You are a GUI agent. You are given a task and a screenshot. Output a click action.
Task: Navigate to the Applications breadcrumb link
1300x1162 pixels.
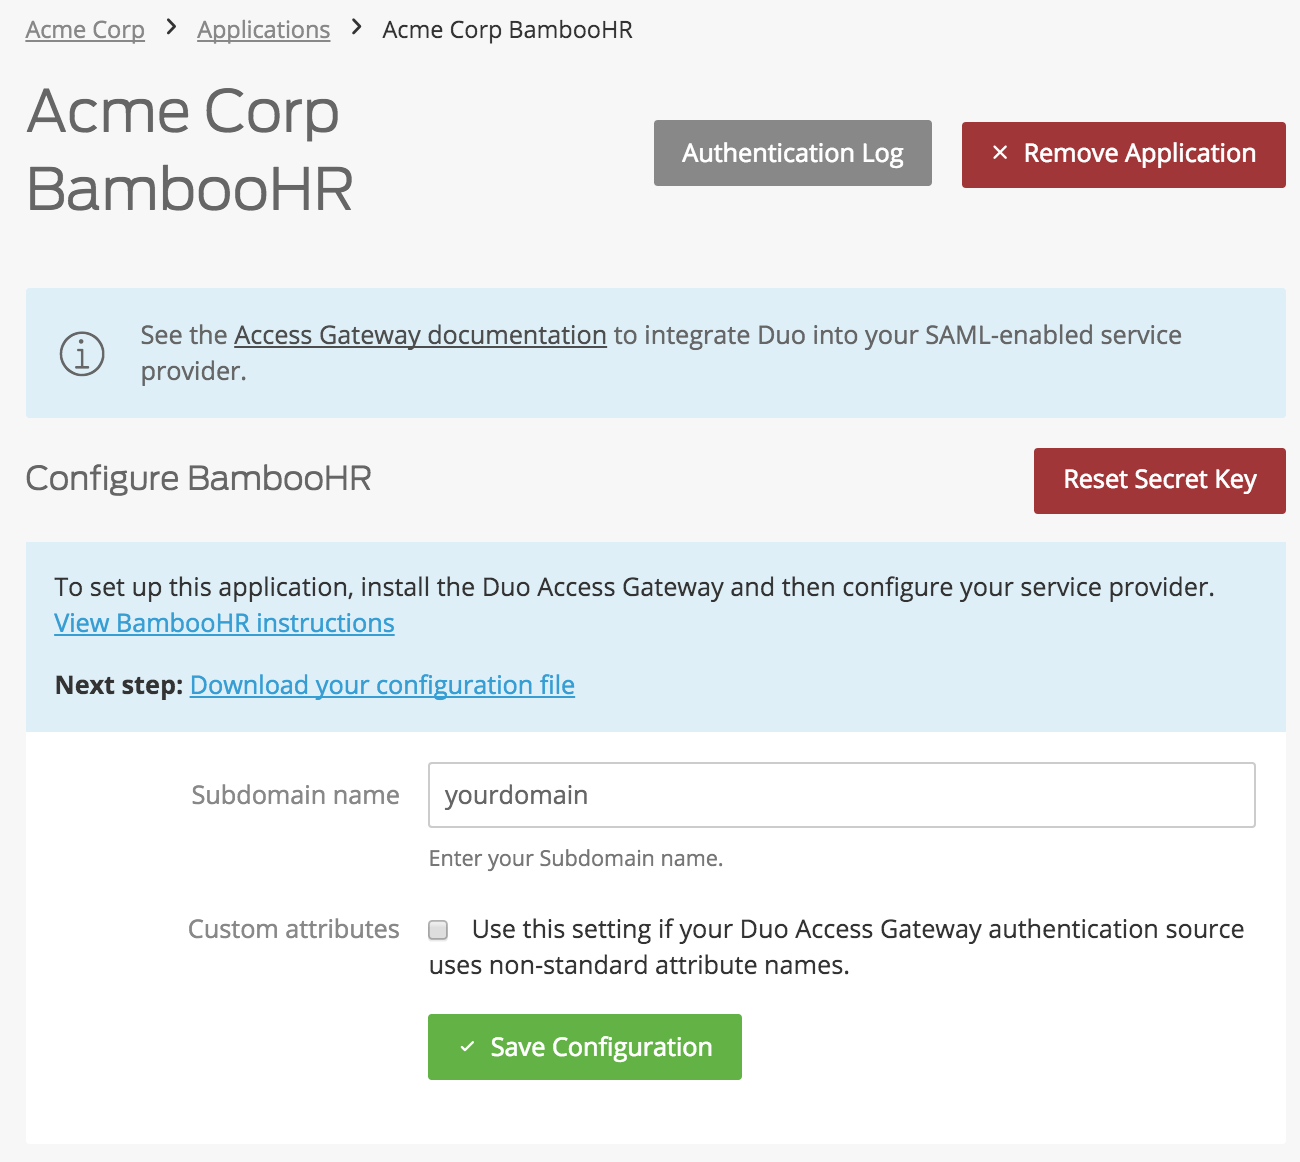263,29
